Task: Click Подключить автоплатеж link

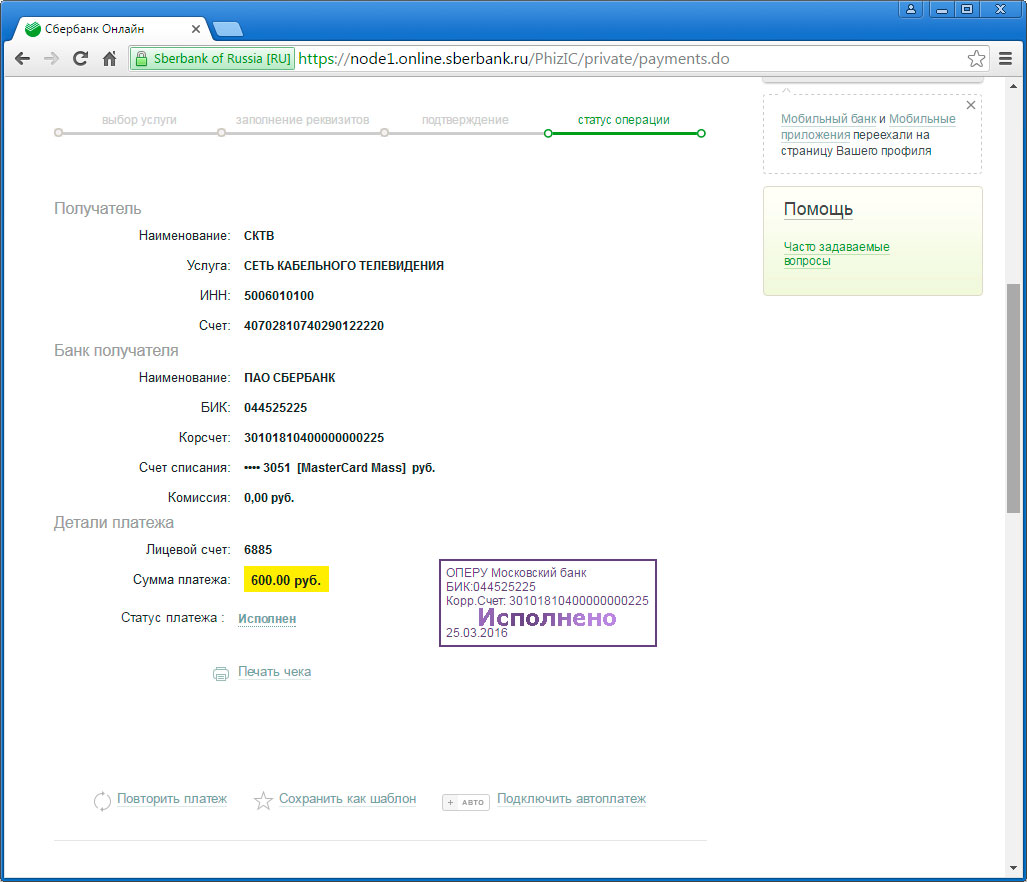Action: (x=572, y=799)
